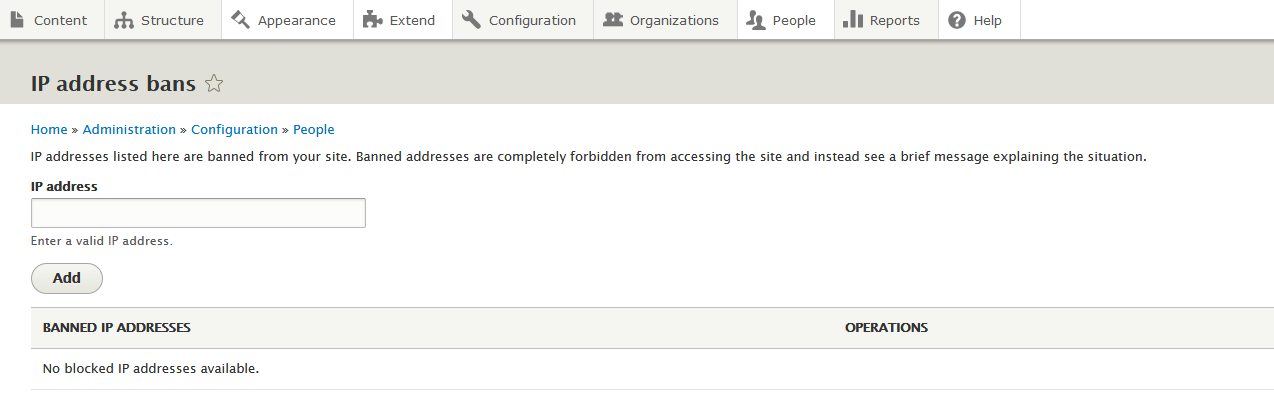Focus the IP address text field
The height and width of the screenshot is (411, 1274).
[198, 213]
